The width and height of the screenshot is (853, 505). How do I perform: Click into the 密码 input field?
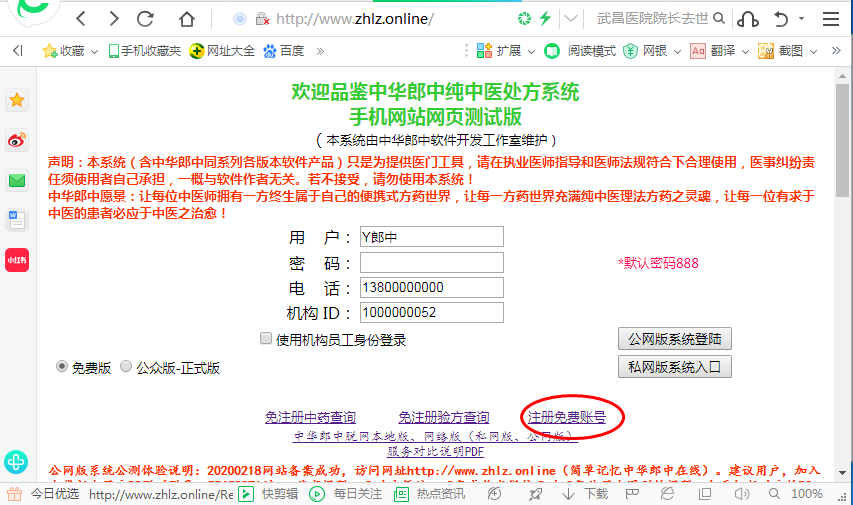pyautogui.click(x=432, y=263)
